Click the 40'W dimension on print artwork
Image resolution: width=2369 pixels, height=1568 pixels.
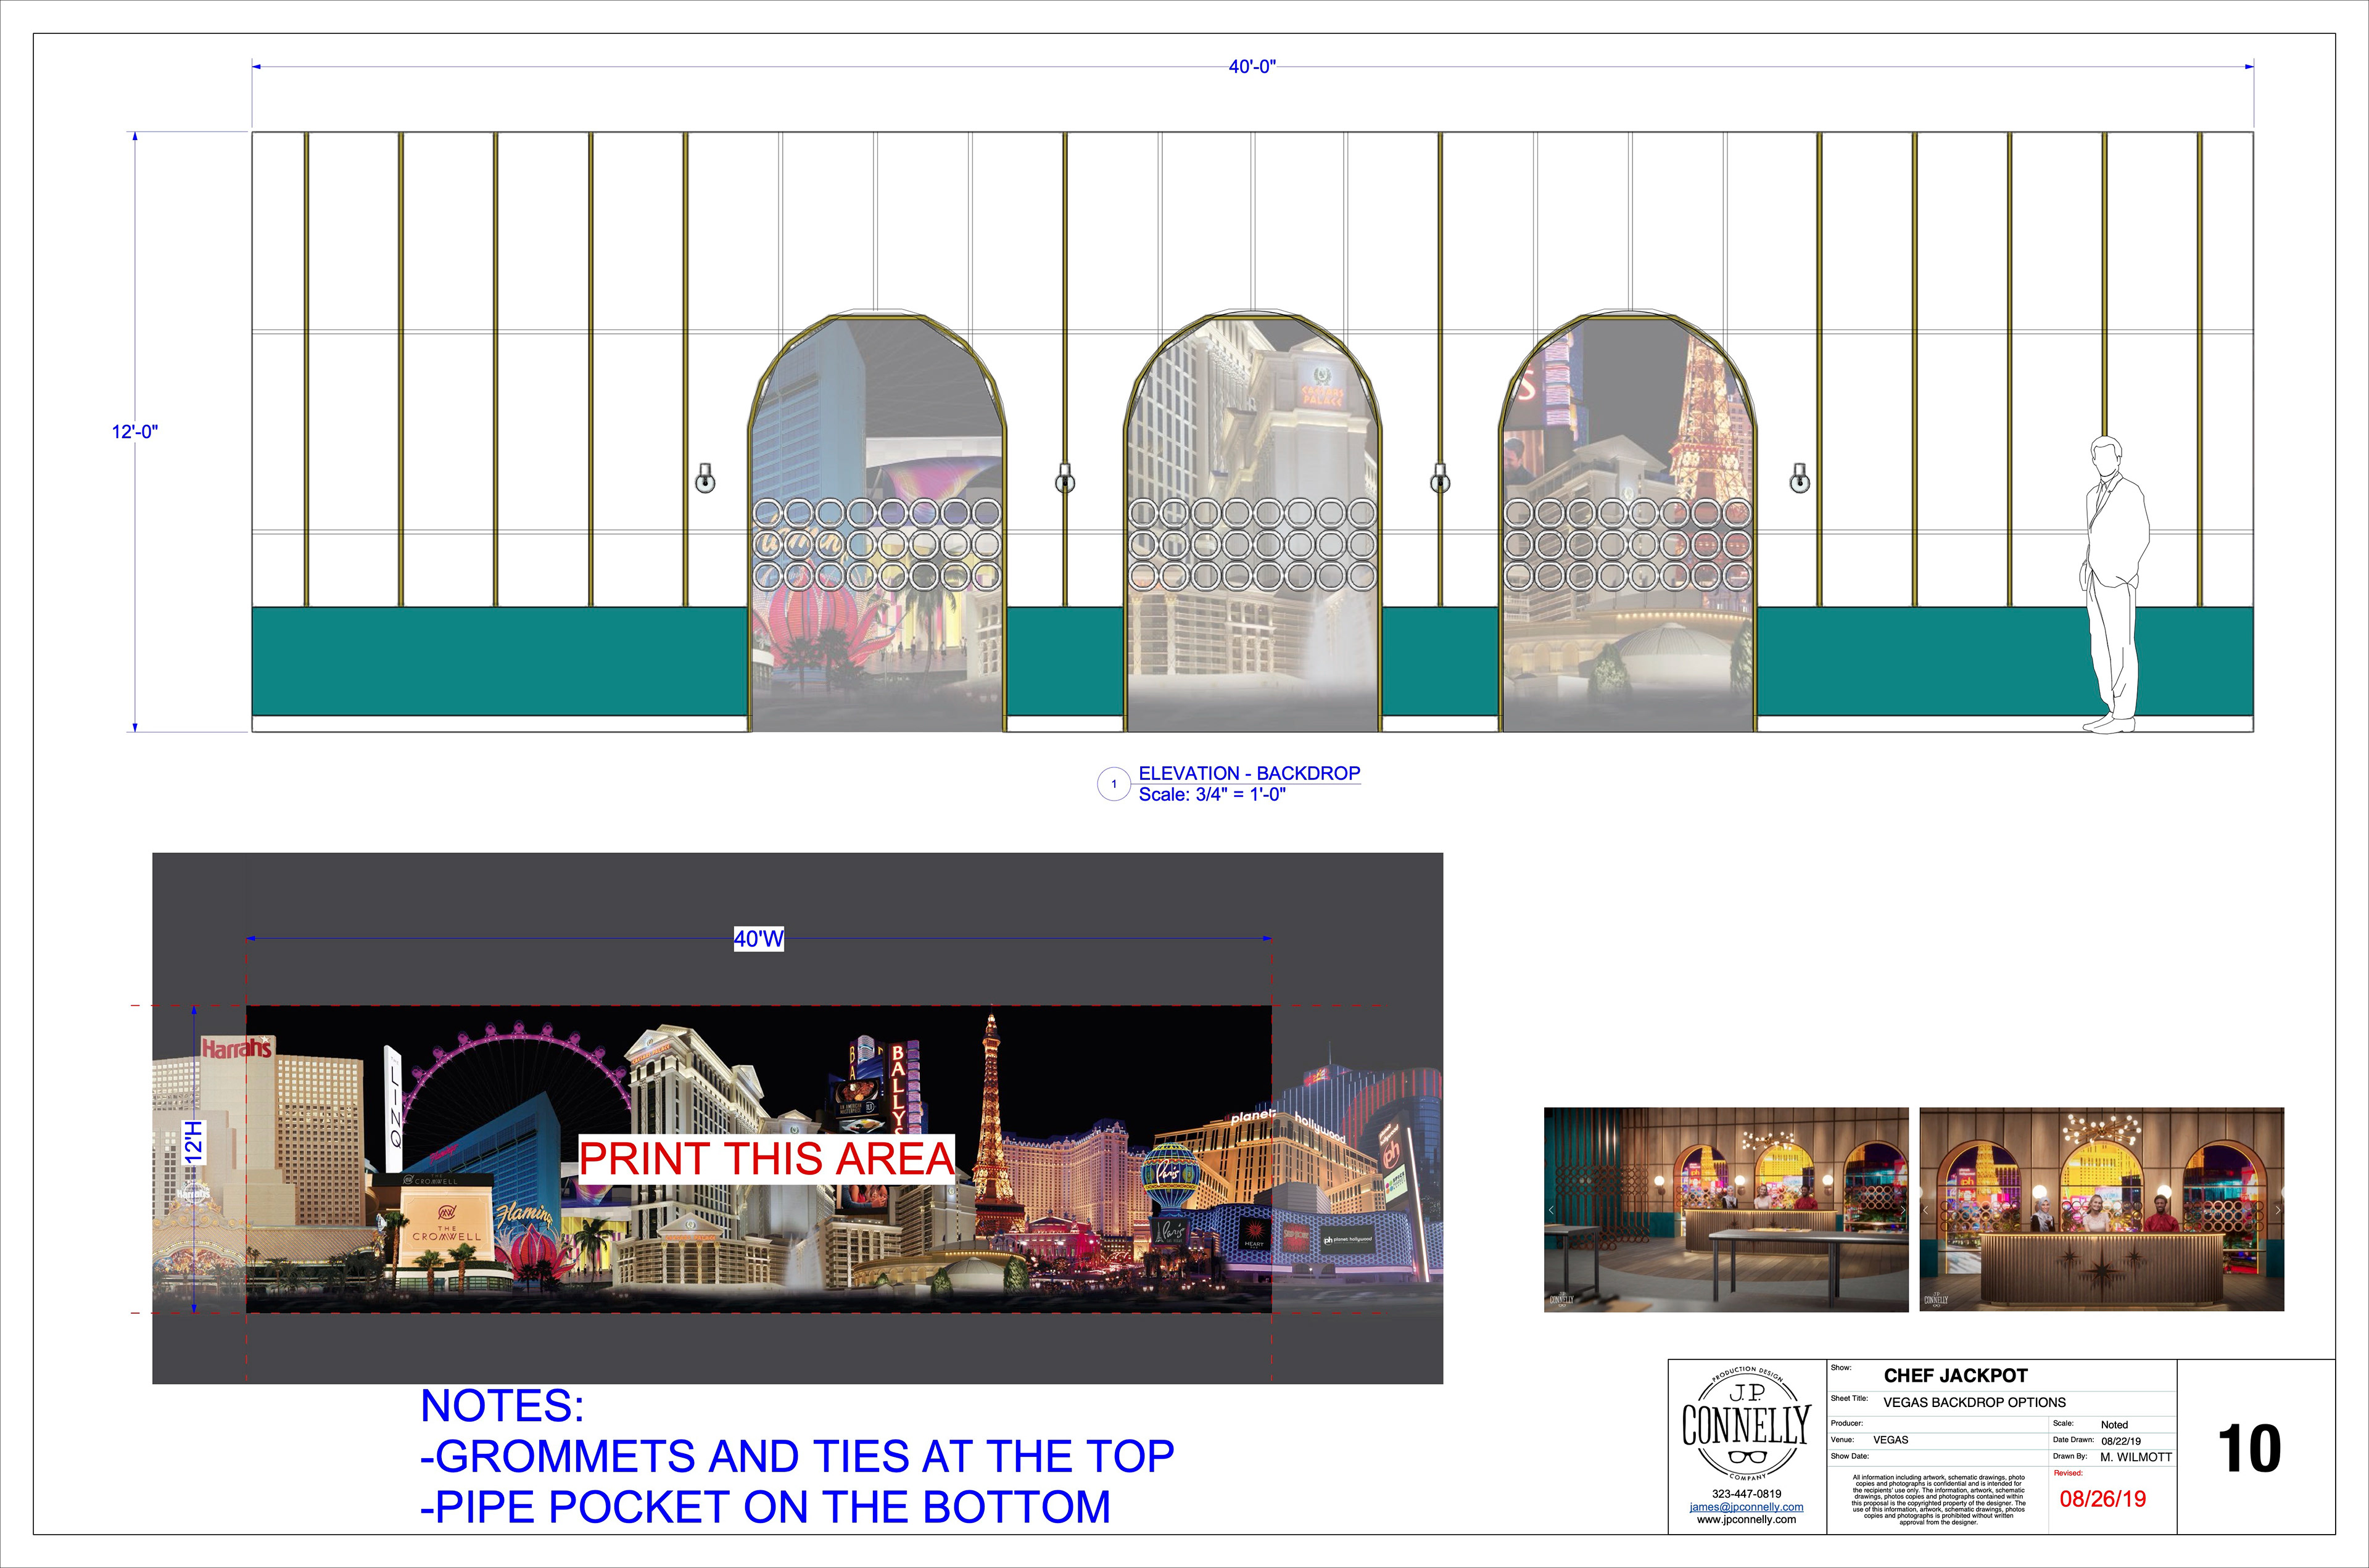[758, 939]
